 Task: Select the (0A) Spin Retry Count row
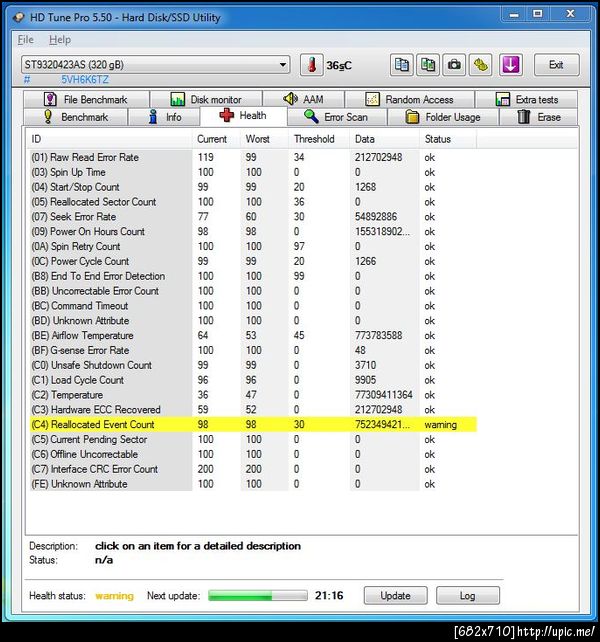(x=253, y=246)
